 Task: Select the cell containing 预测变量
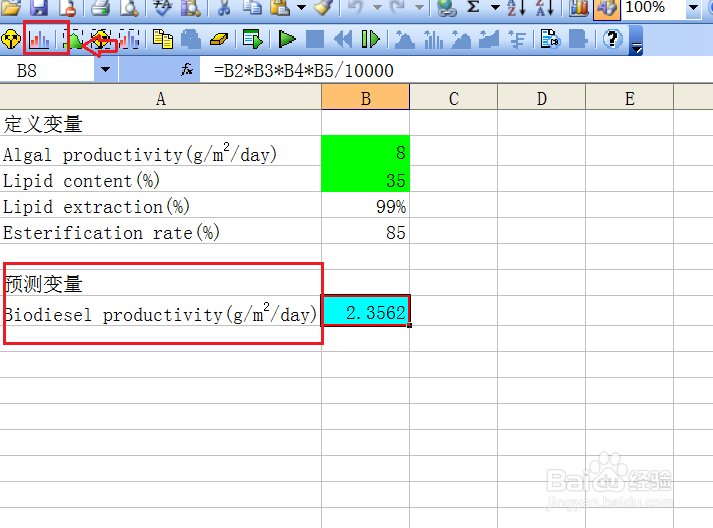161,283
